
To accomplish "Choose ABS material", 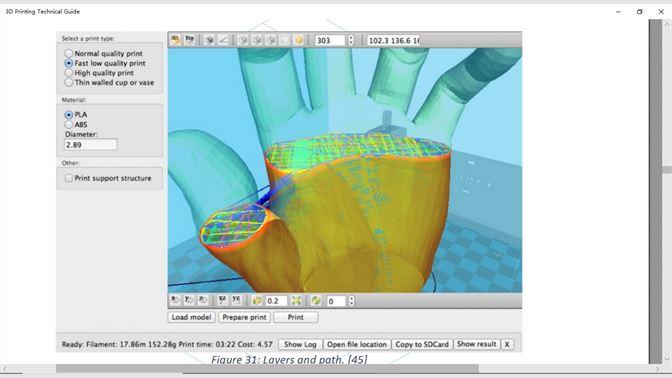I will pyautogui.click(x=76, y=124).
